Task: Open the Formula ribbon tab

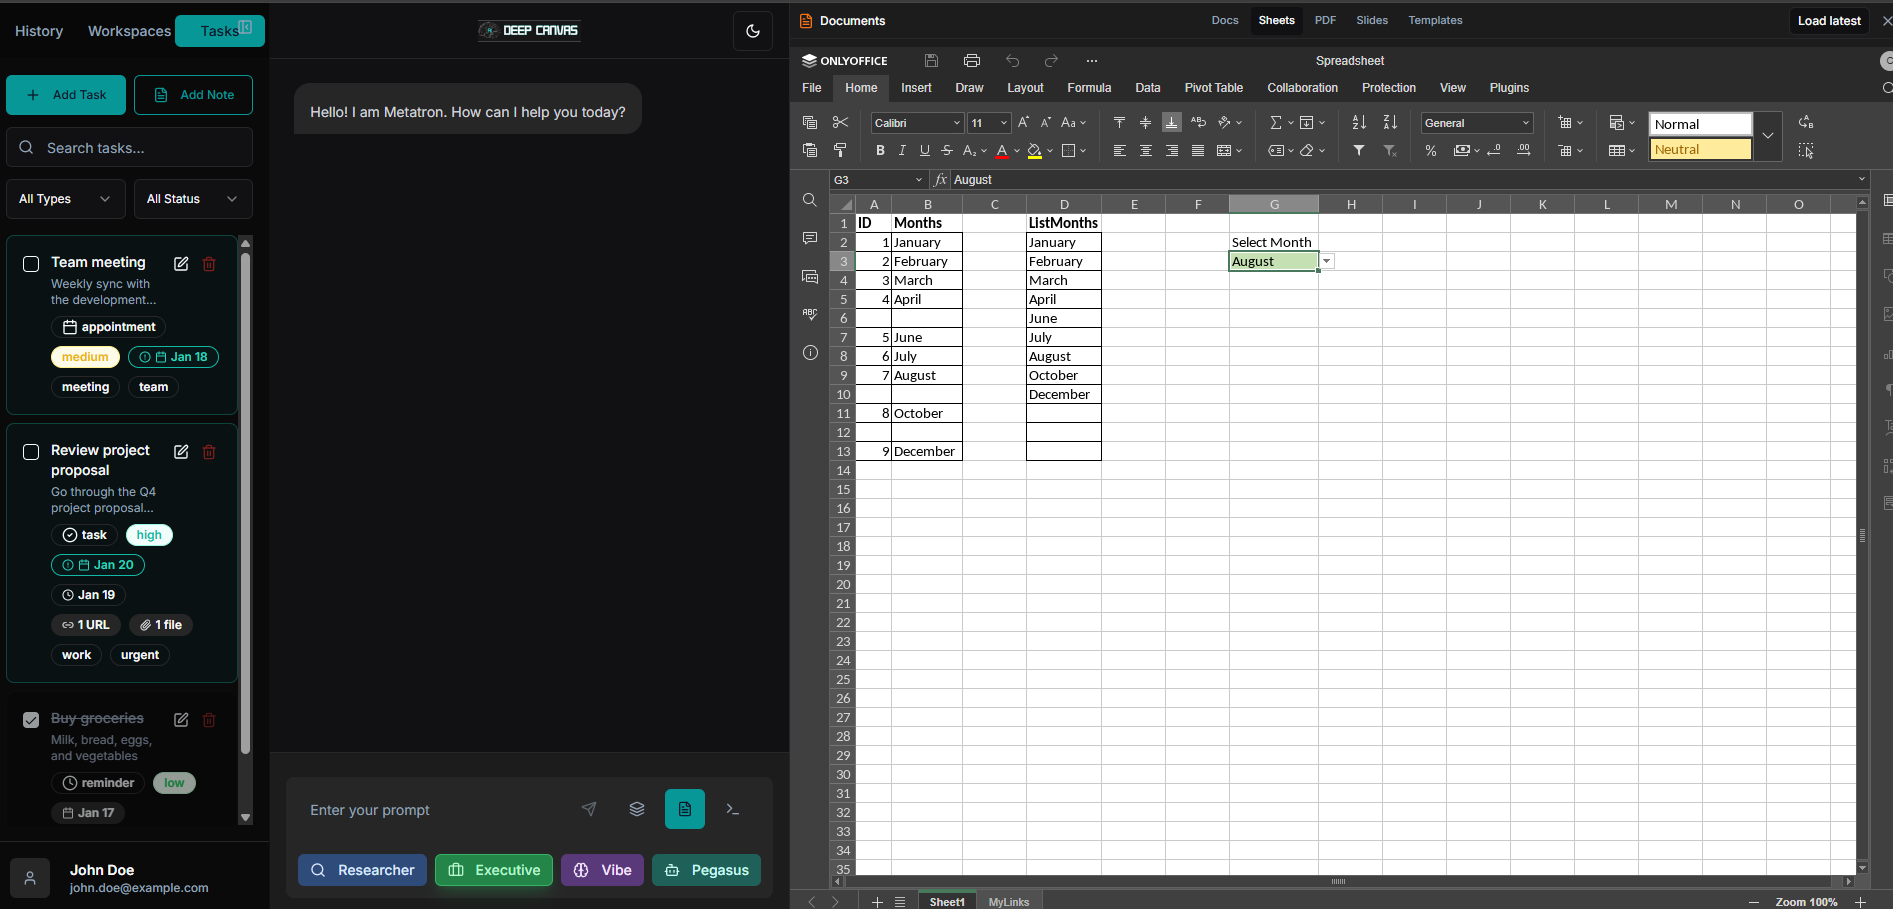Action: pyautogui.click(x=1089, y=88)
